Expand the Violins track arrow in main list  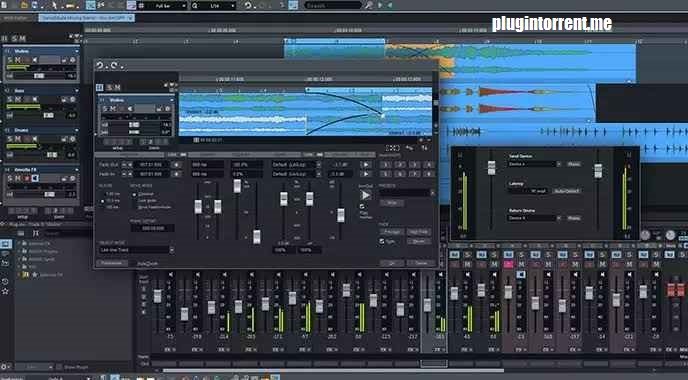click(x=77, y=51)
